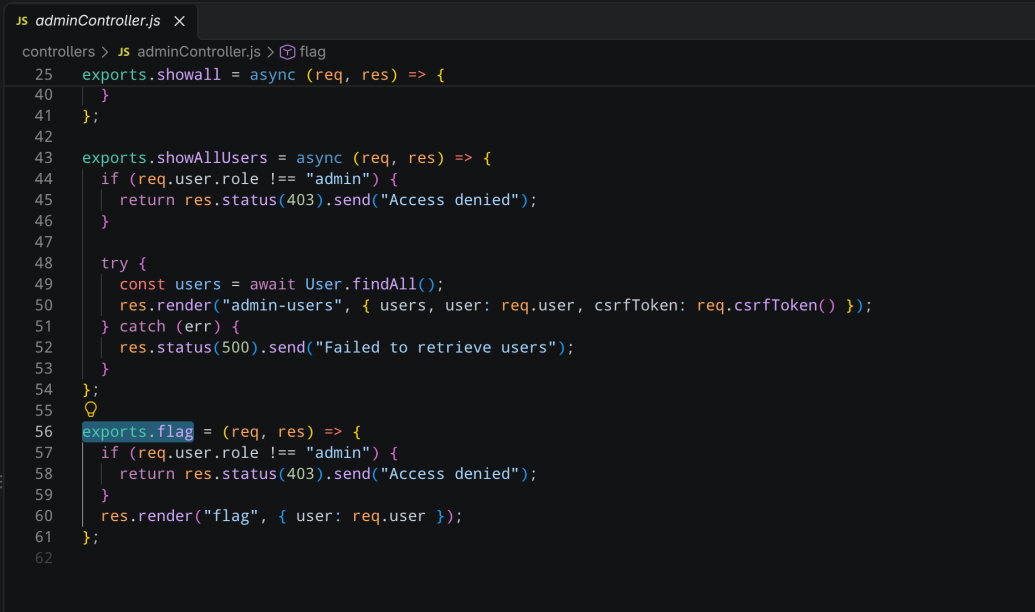1035x612 pixels.
Task: Click the showAllUsers function name
Action: pos(212,158)
